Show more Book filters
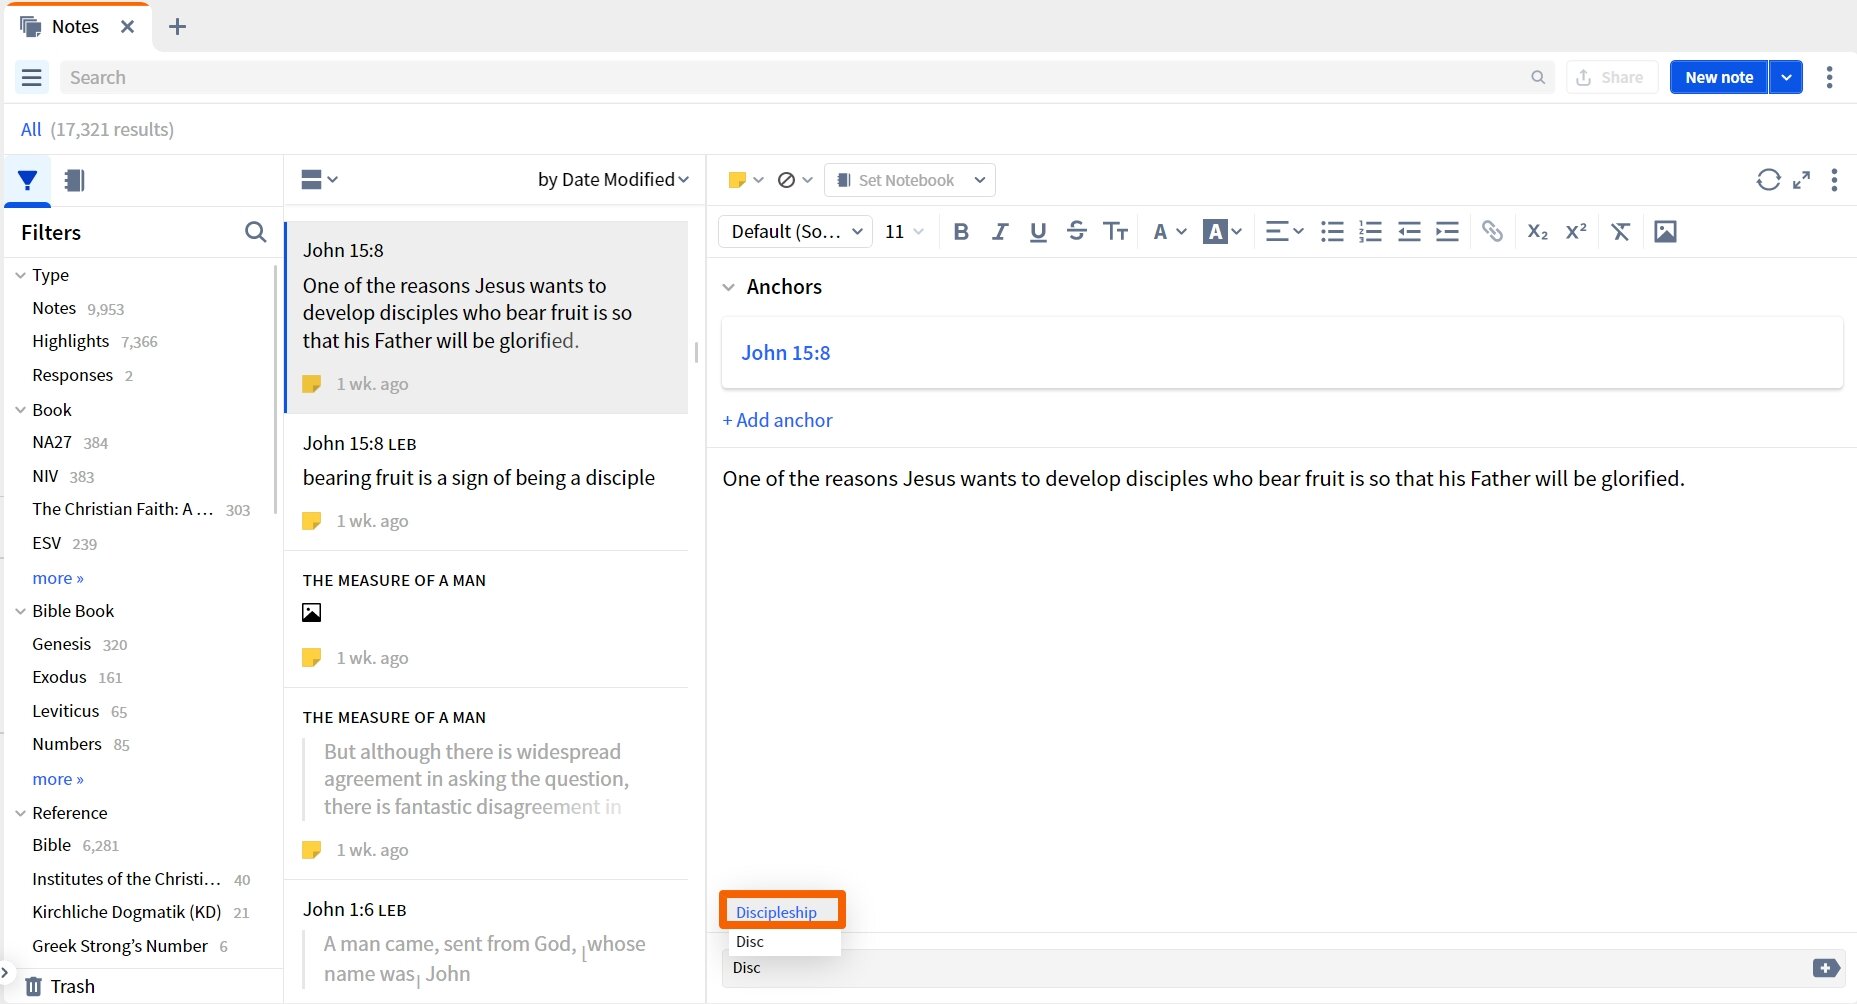1857x1004 pixels. (x=58, y=578)
